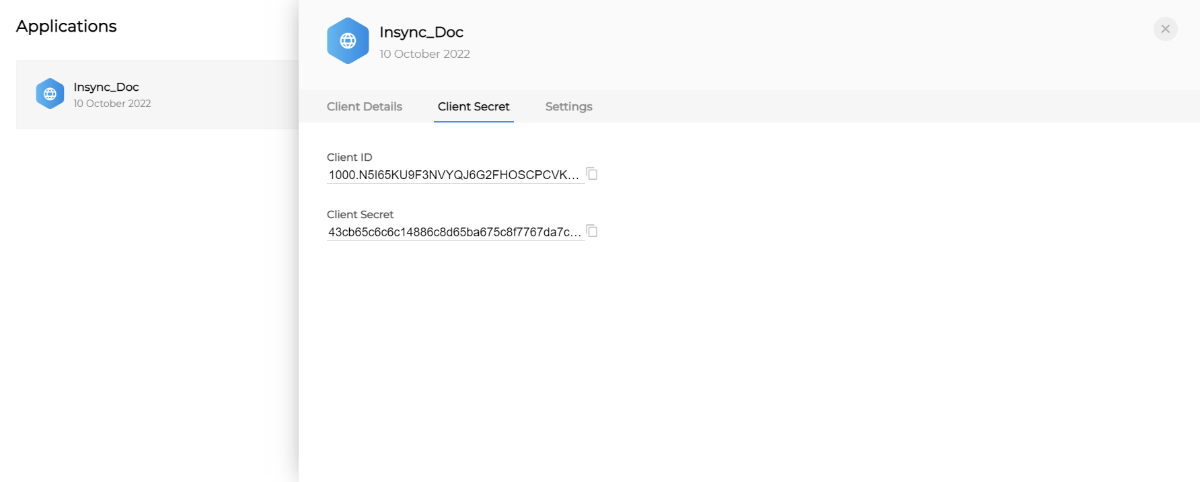Viewport: 1200px width, 482px height.
Task: Click inside the Client ID field
Action: [450, 175]
